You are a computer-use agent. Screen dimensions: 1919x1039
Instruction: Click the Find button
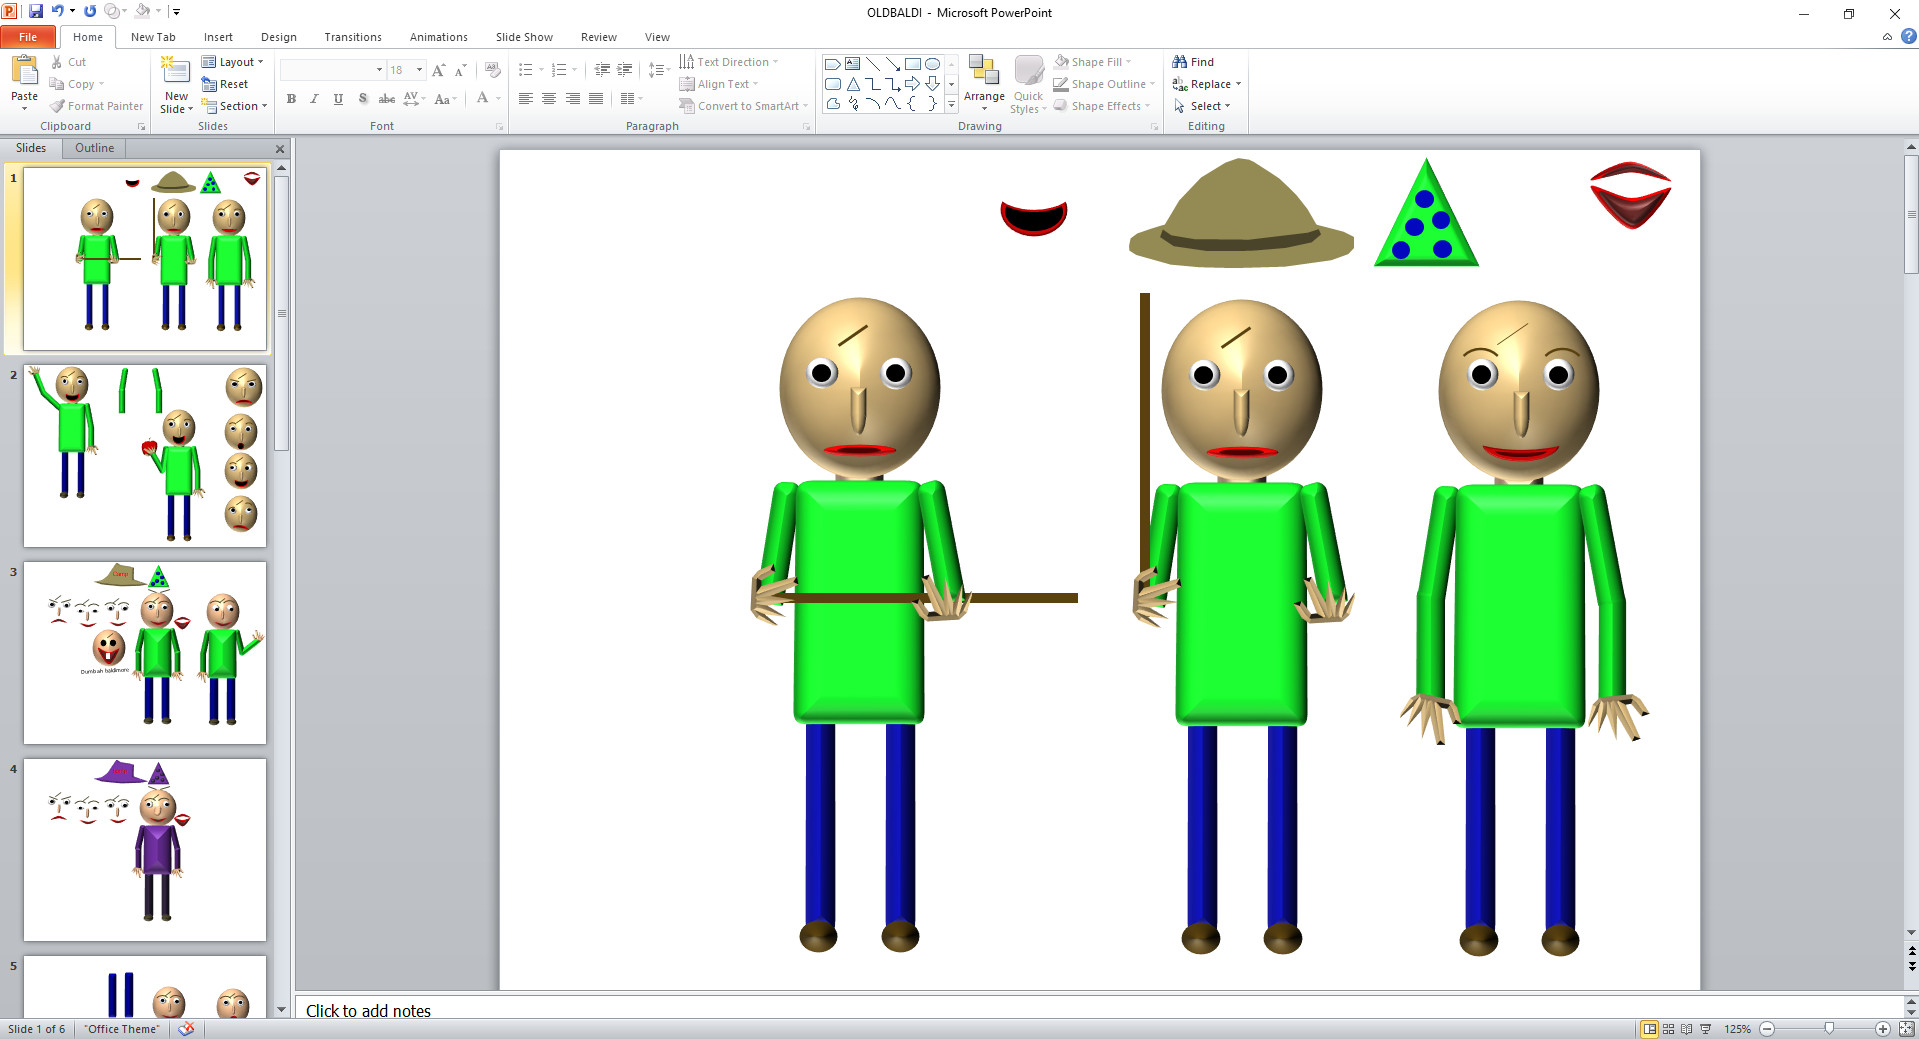tap(1193, 62)
